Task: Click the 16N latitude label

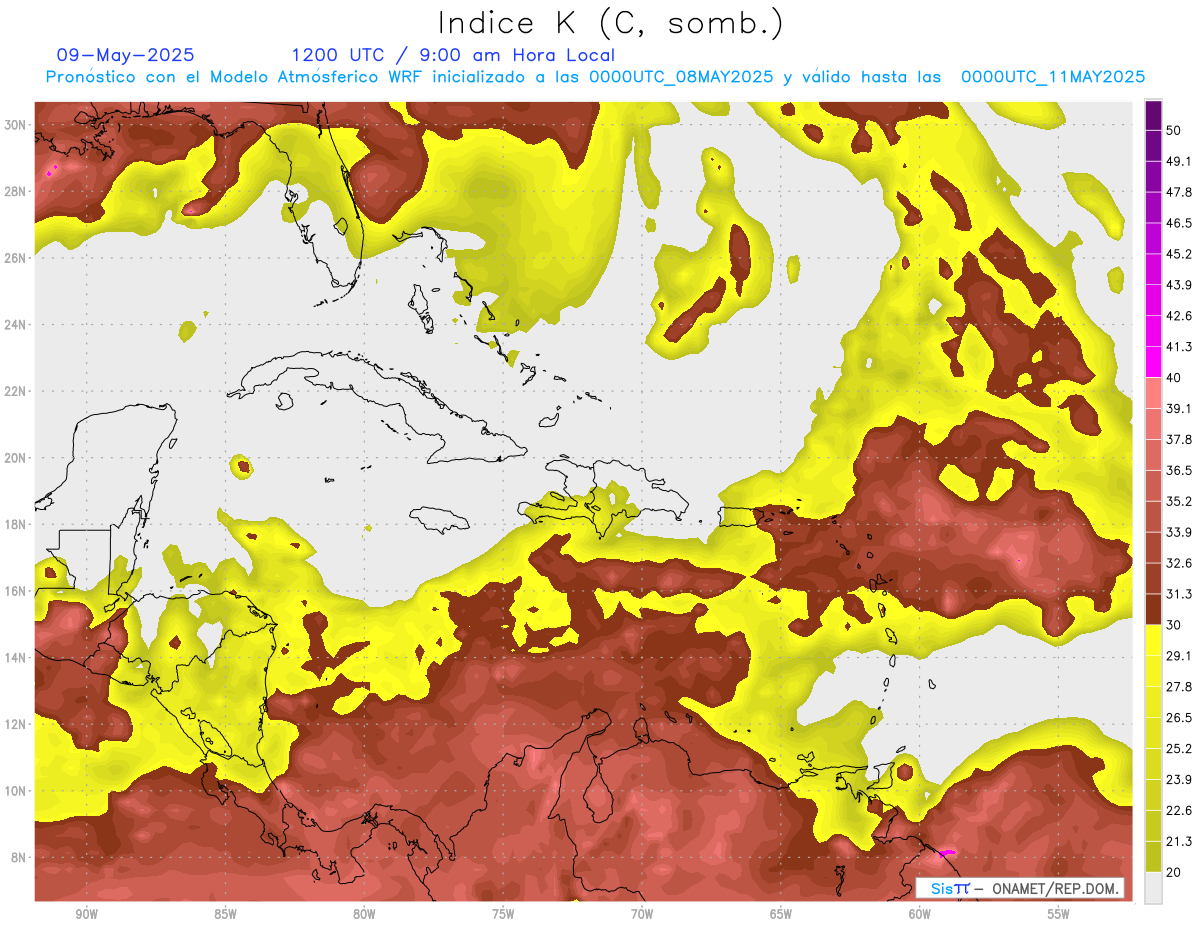Action: point(17,591)
